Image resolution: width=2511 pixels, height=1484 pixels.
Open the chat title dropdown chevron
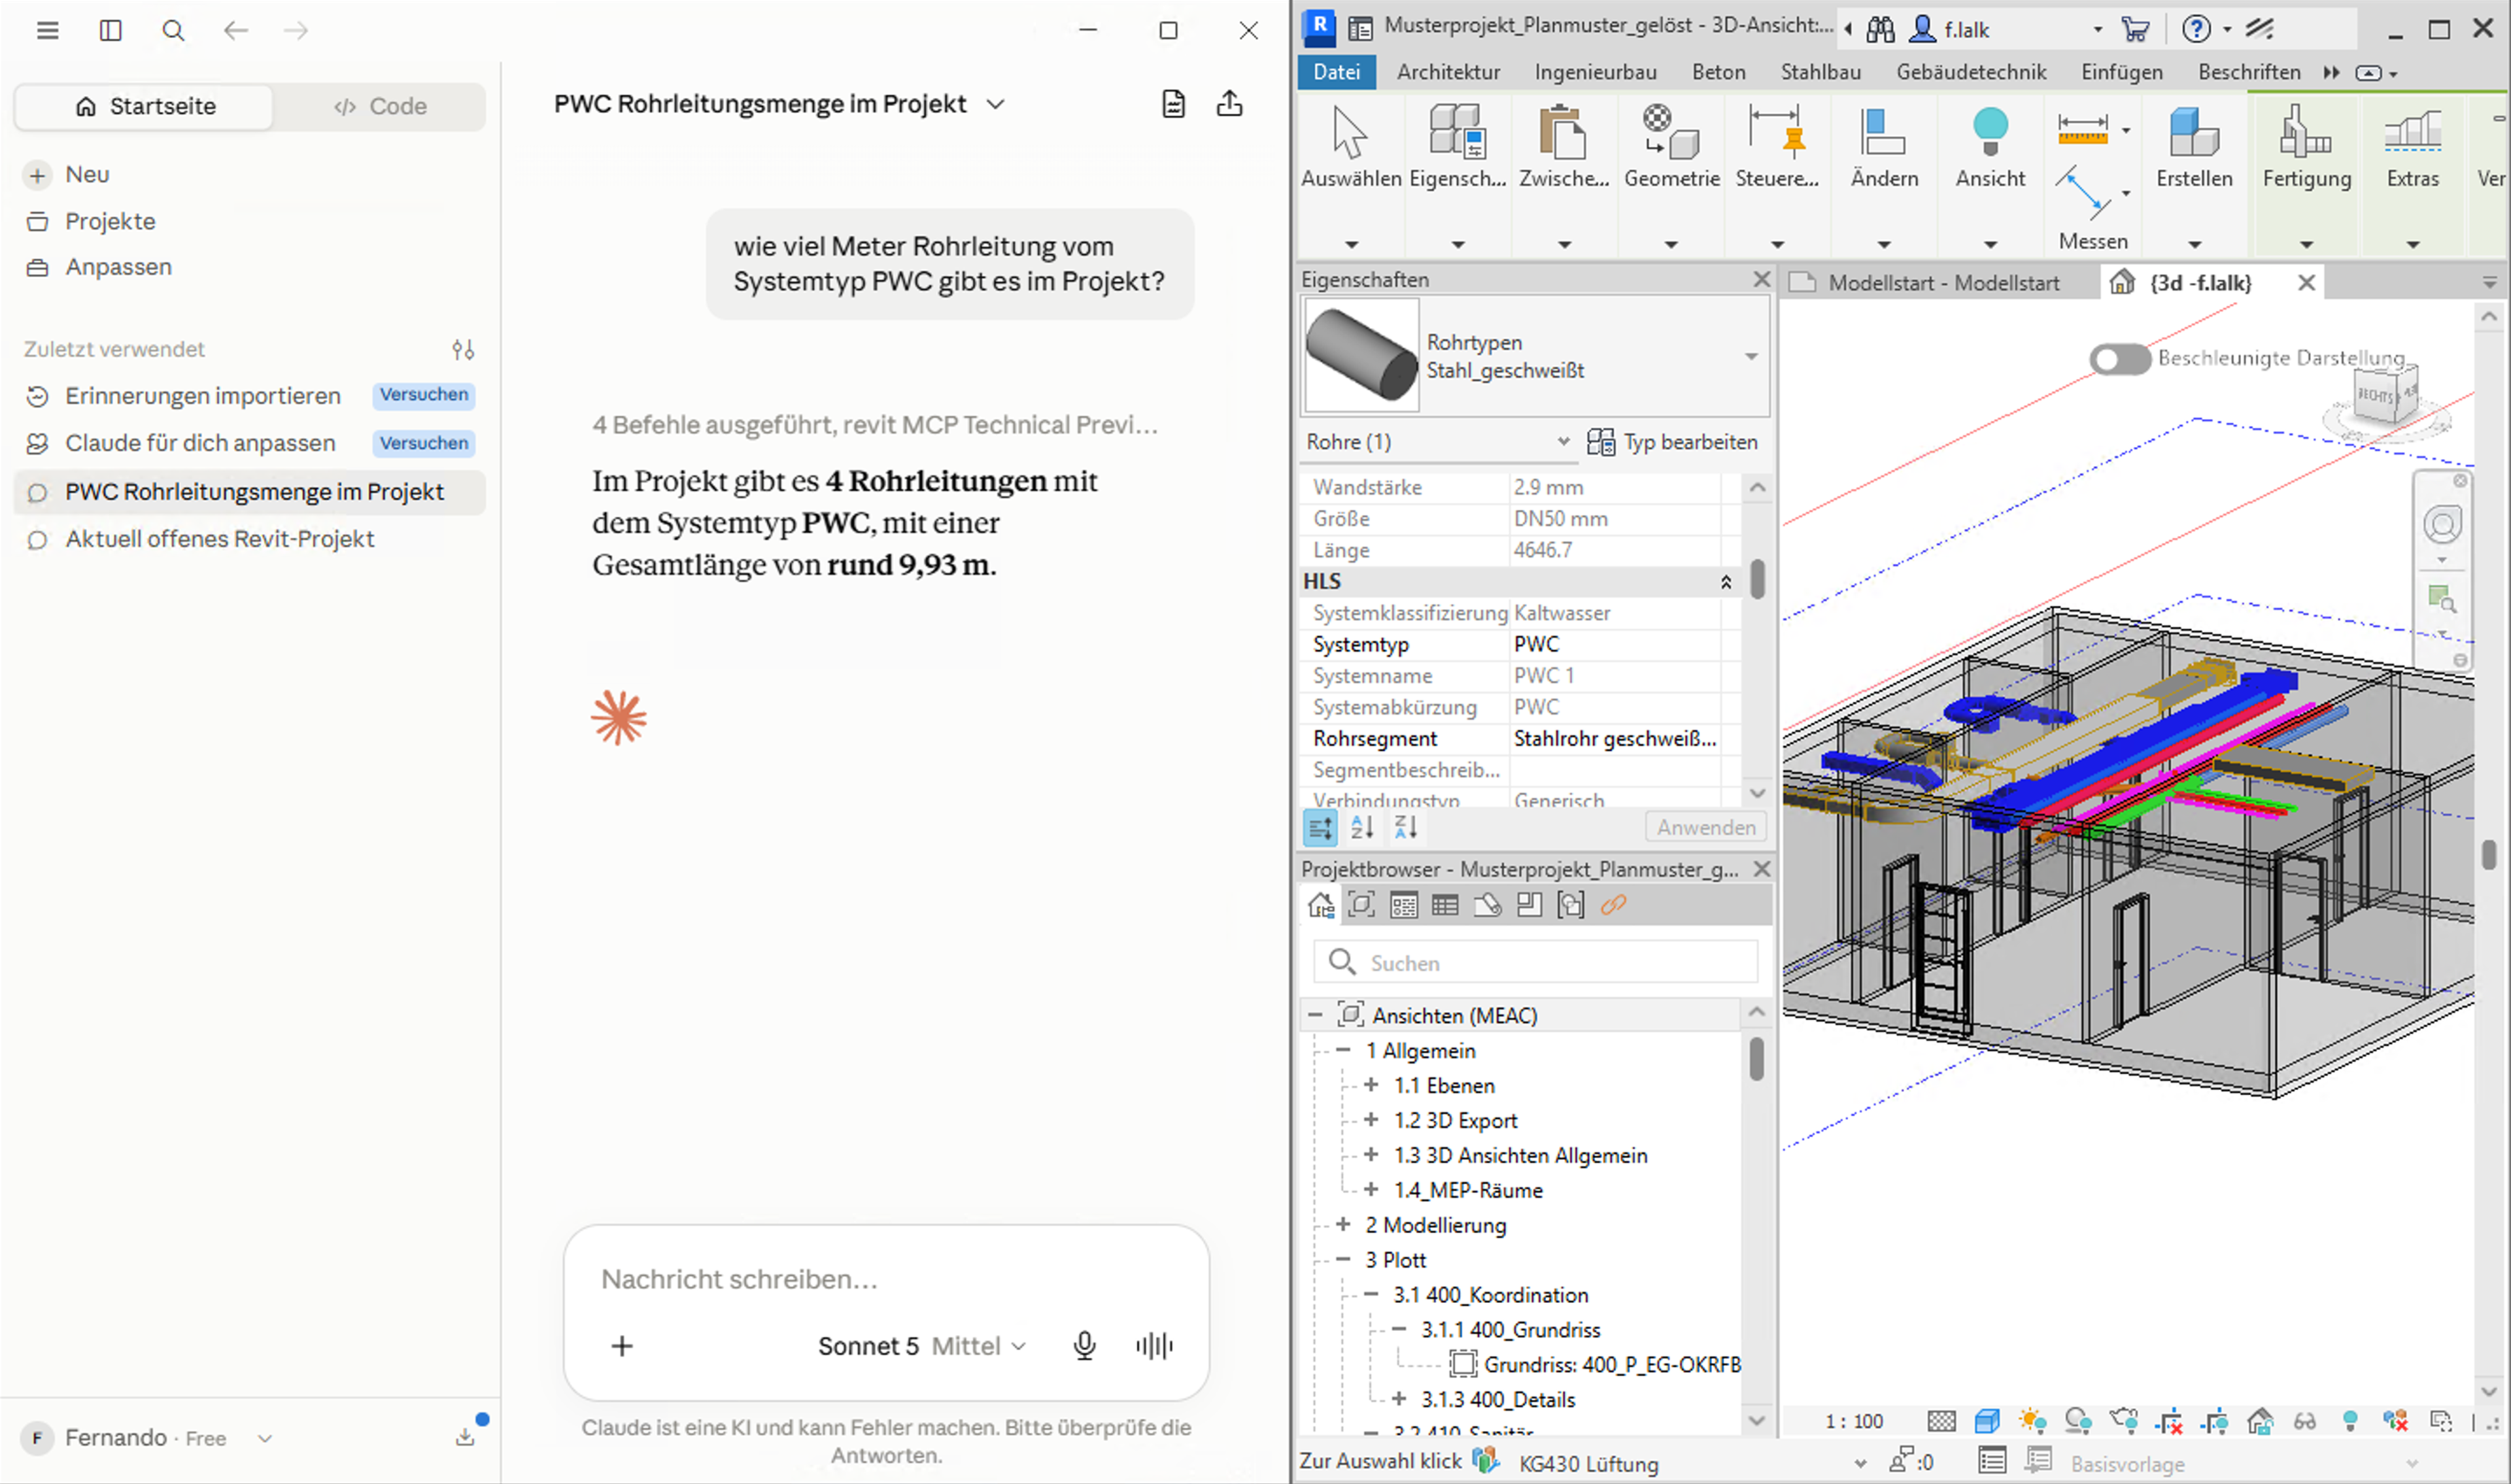(995, 104)
